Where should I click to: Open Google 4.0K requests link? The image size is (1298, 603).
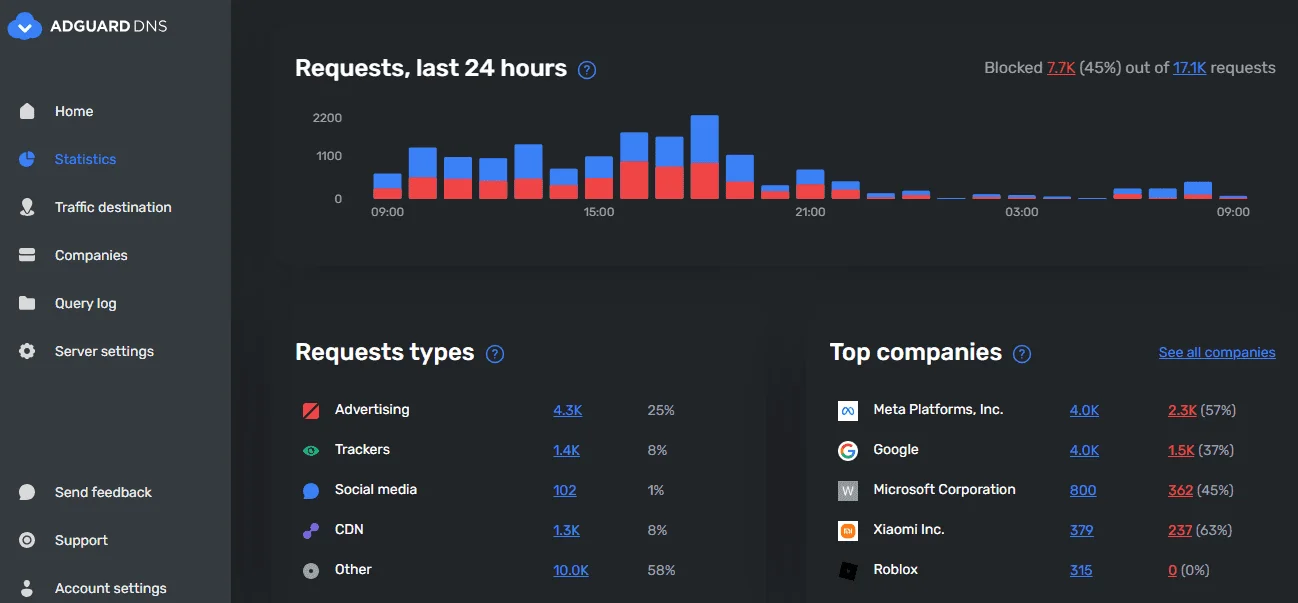pos(1084,450)
